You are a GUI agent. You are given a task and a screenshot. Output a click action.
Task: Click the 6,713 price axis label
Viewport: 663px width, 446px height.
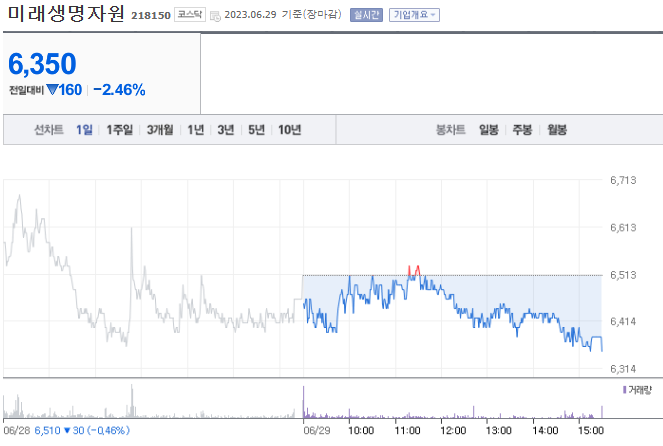tap(623, 181)
